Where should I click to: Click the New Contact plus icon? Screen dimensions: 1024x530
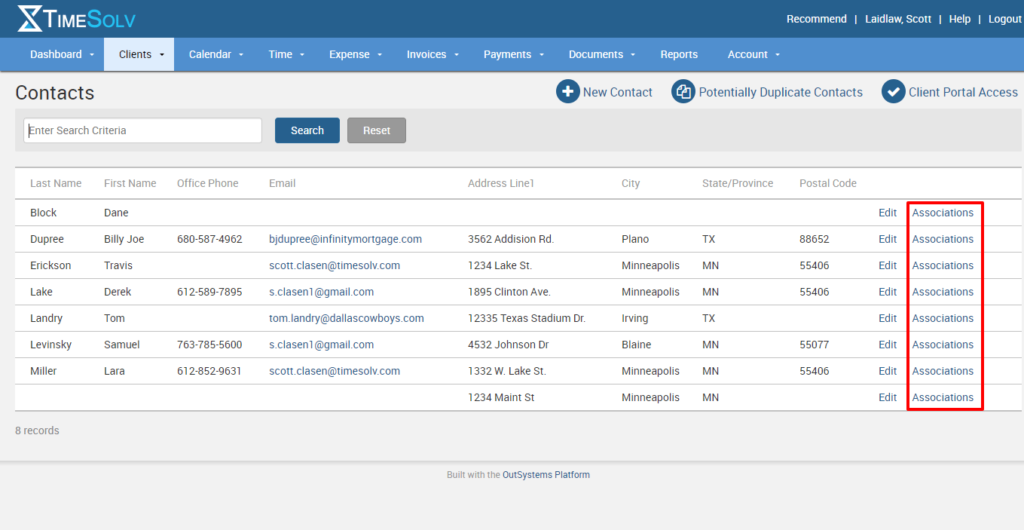click(x=568, y=92)
